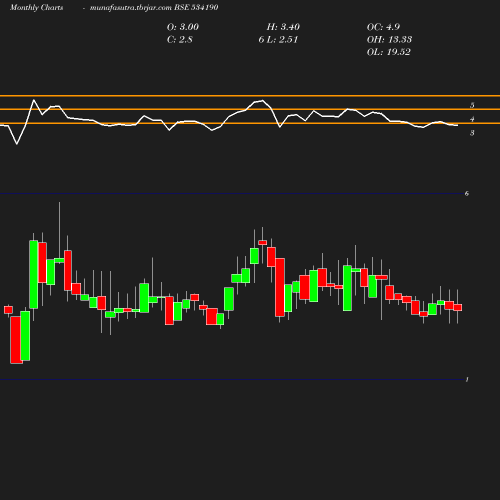
Task: Click price axis label '1'
Action: pos(467,380)
